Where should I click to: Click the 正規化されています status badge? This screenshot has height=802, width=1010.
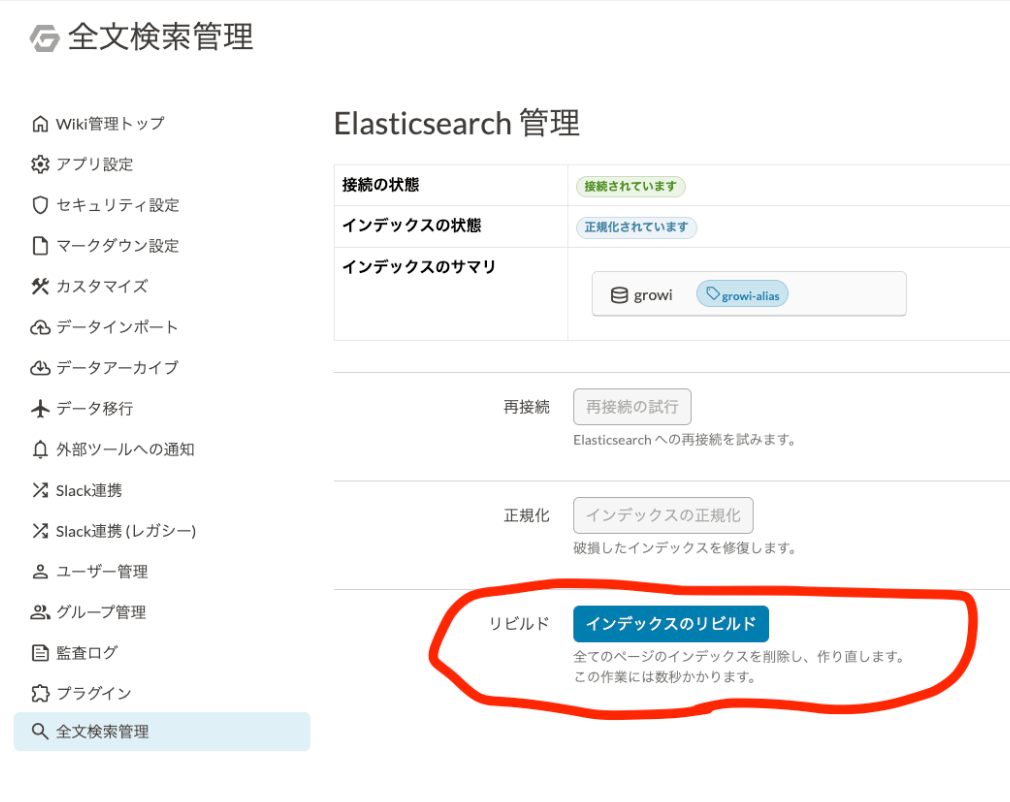pos(636,227)
